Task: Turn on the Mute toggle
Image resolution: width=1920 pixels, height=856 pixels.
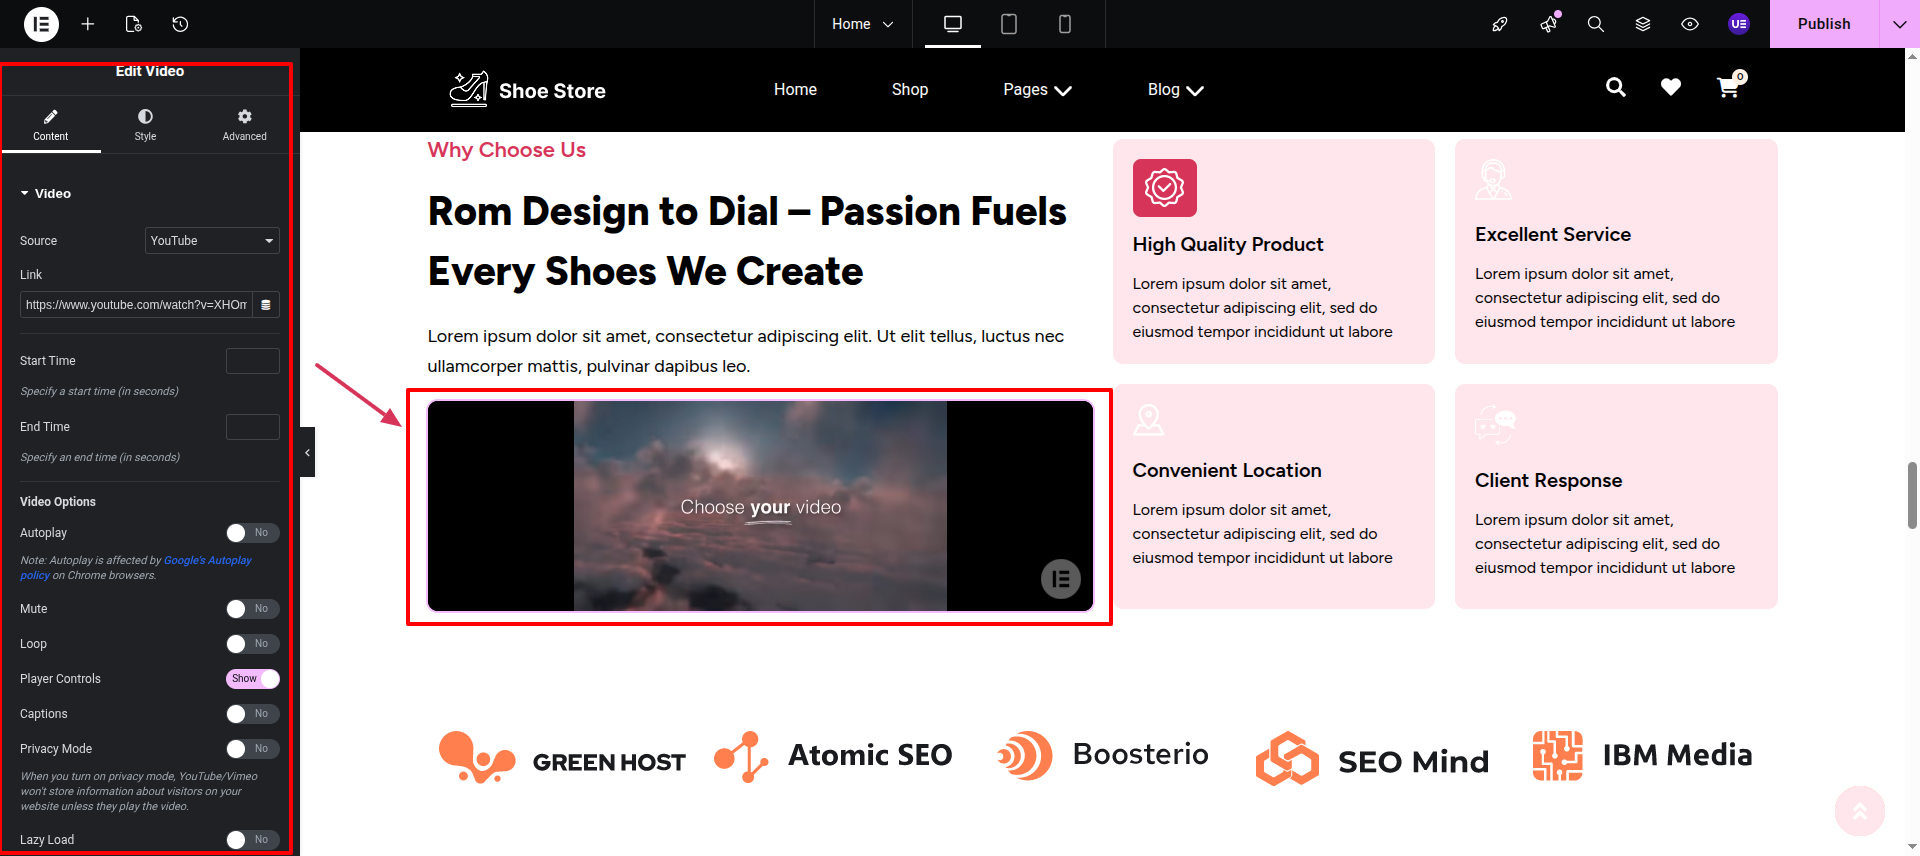Action: [x=252, y=609]
